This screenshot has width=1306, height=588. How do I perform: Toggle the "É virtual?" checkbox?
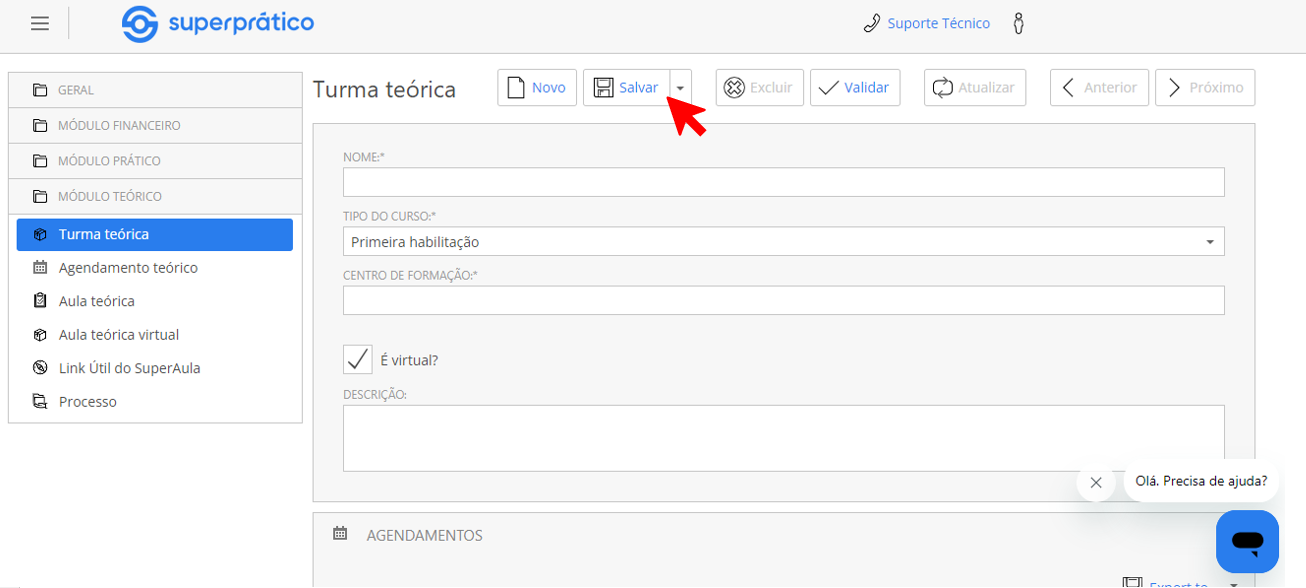(x=358, y=360)
